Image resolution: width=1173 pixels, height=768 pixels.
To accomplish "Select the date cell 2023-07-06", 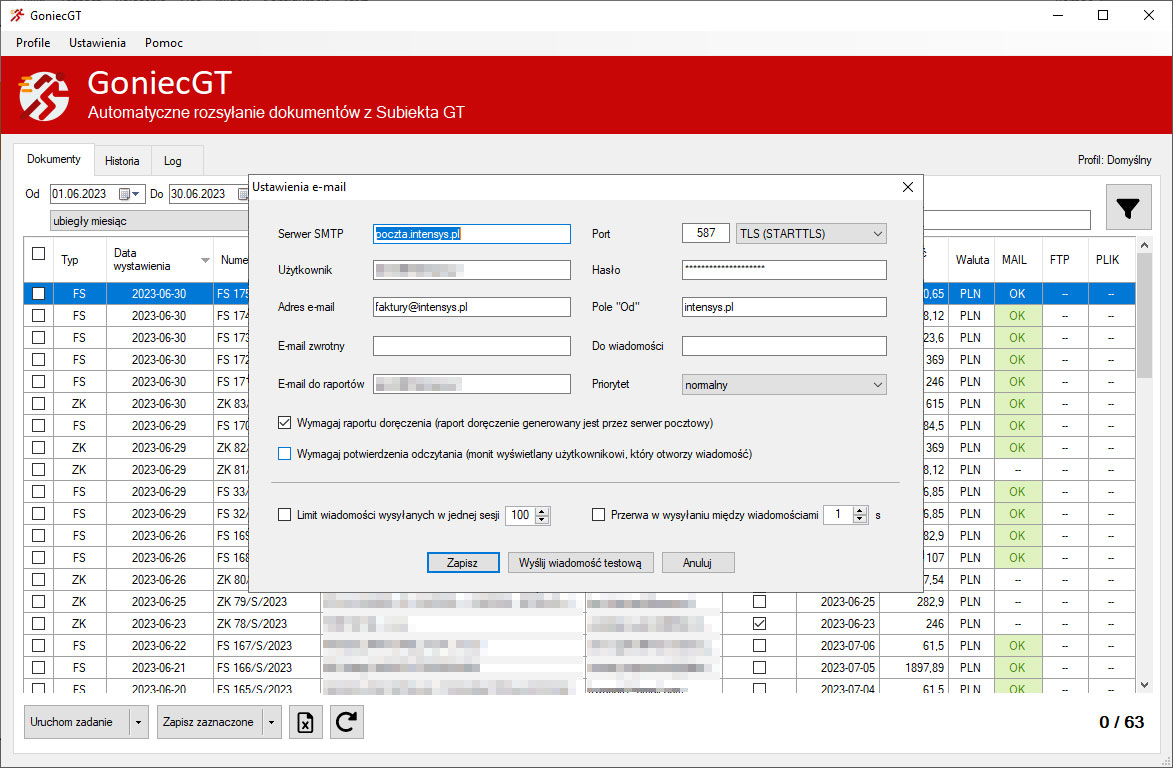I will tap(838, 645).
